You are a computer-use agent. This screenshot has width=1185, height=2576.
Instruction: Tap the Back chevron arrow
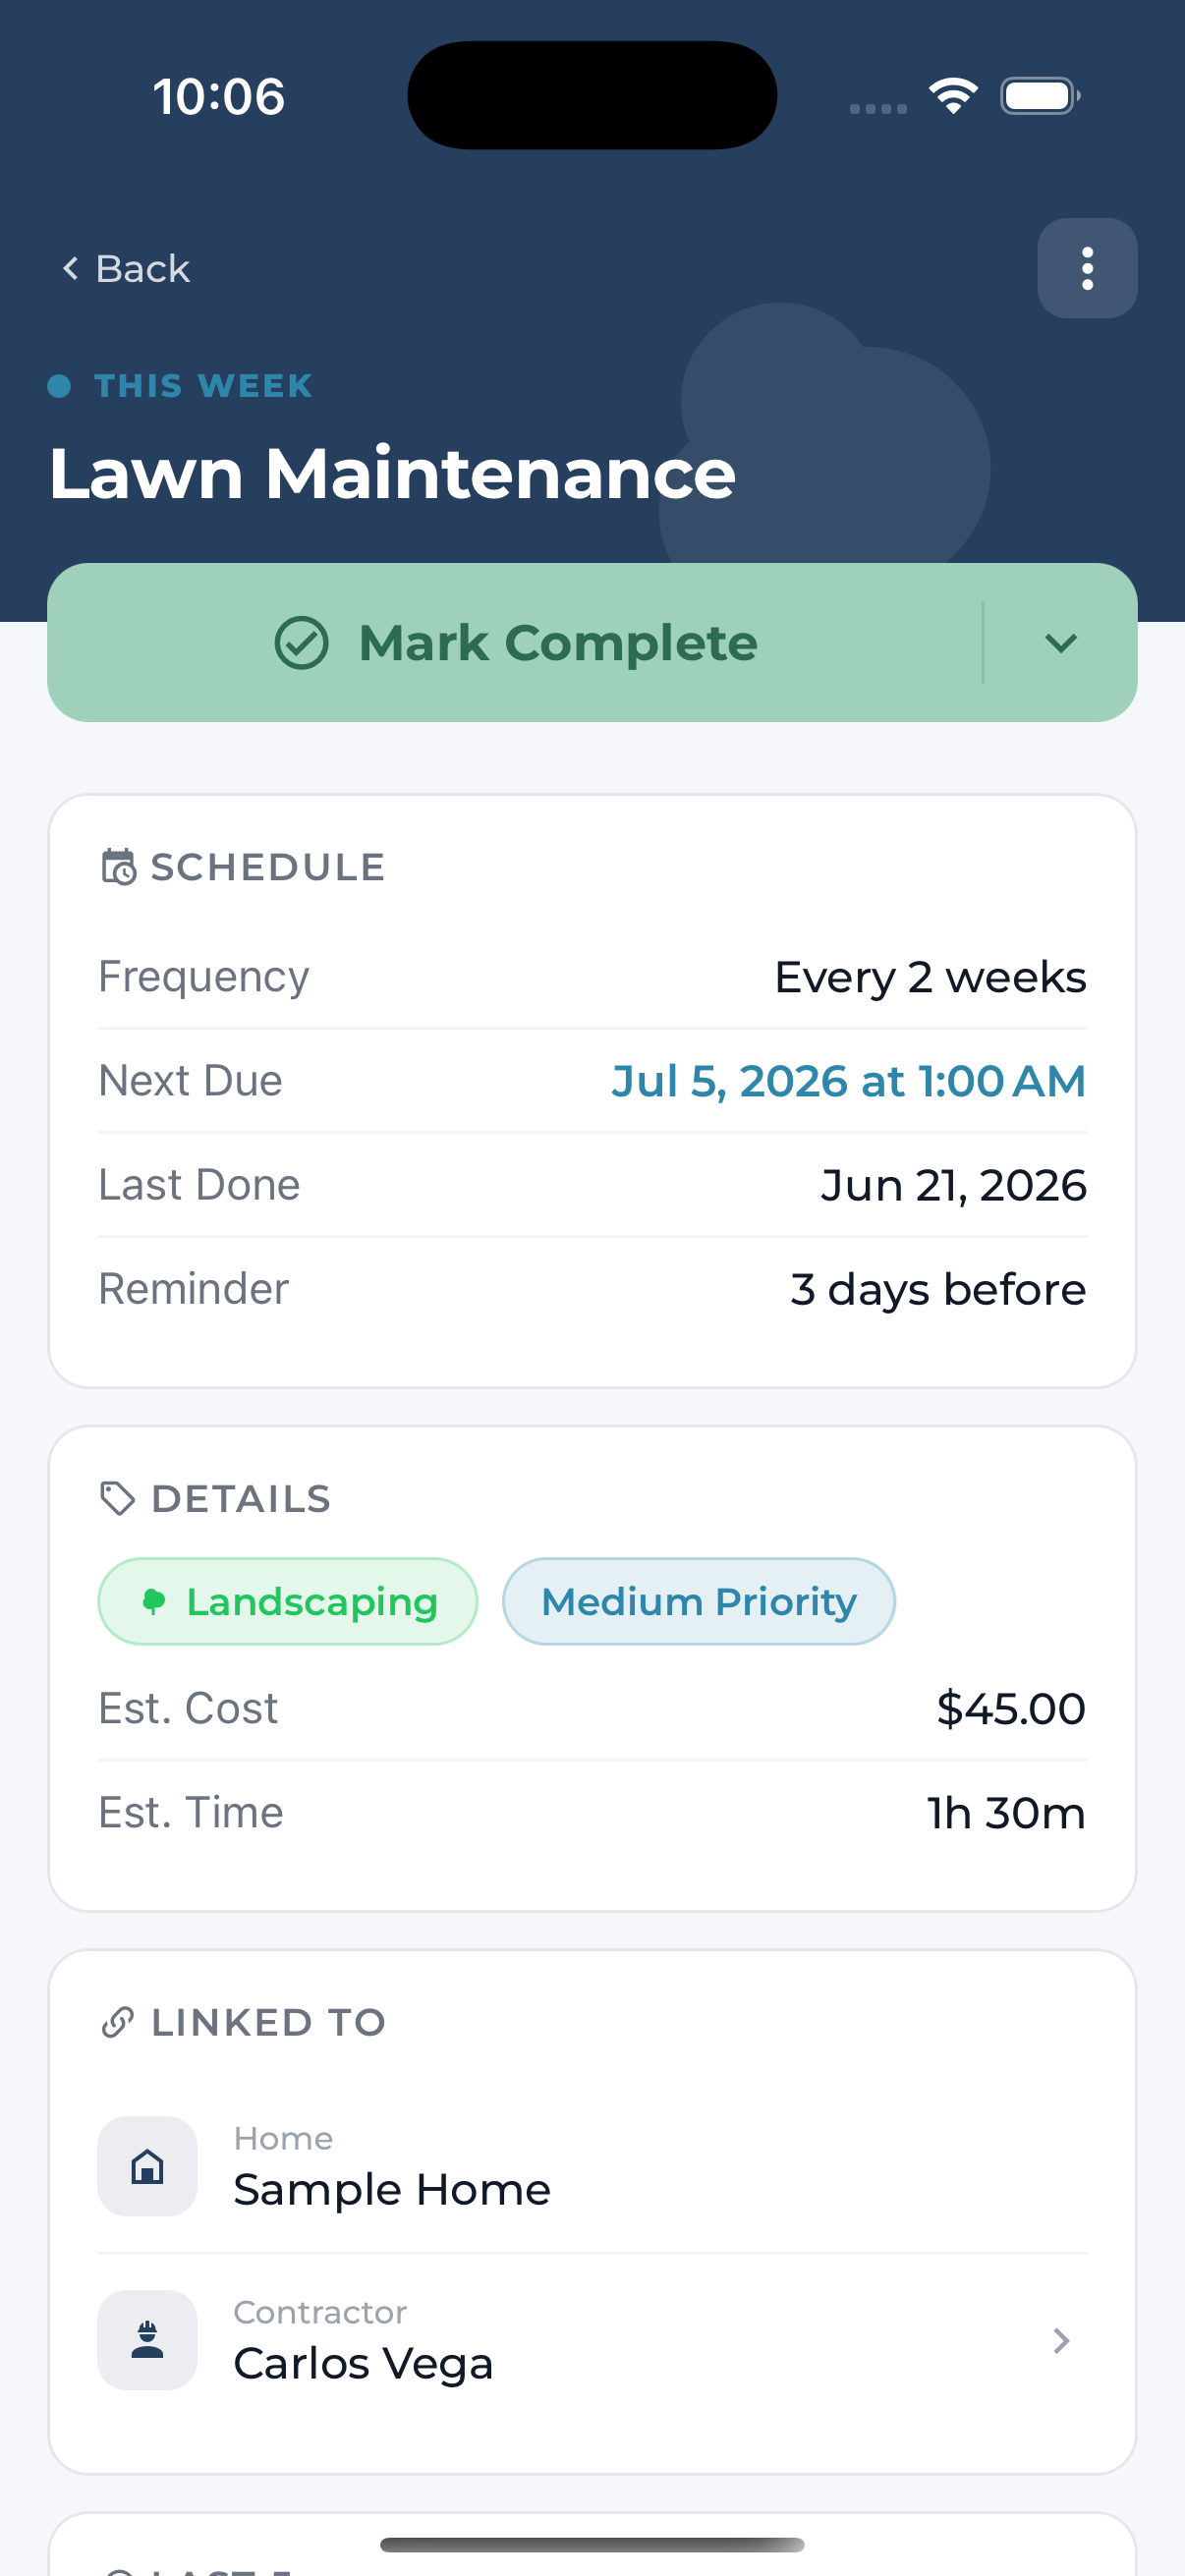(x=70, y=268)
